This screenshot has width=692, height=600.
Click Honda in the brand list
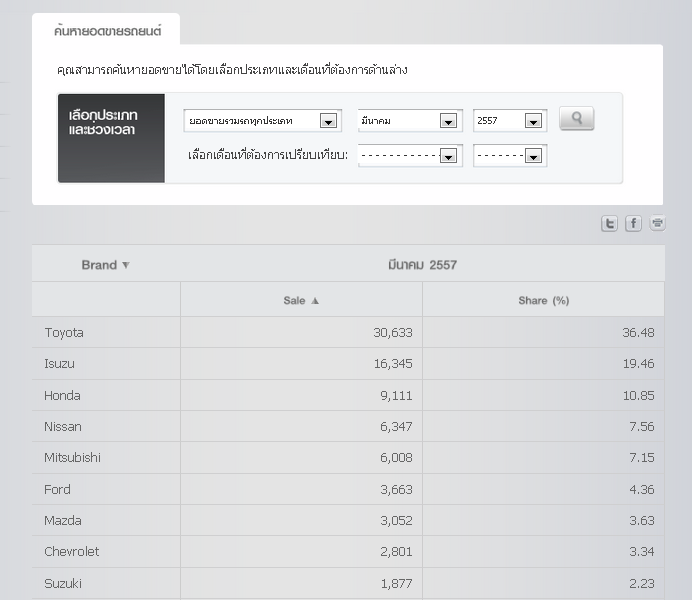[62, 395]
